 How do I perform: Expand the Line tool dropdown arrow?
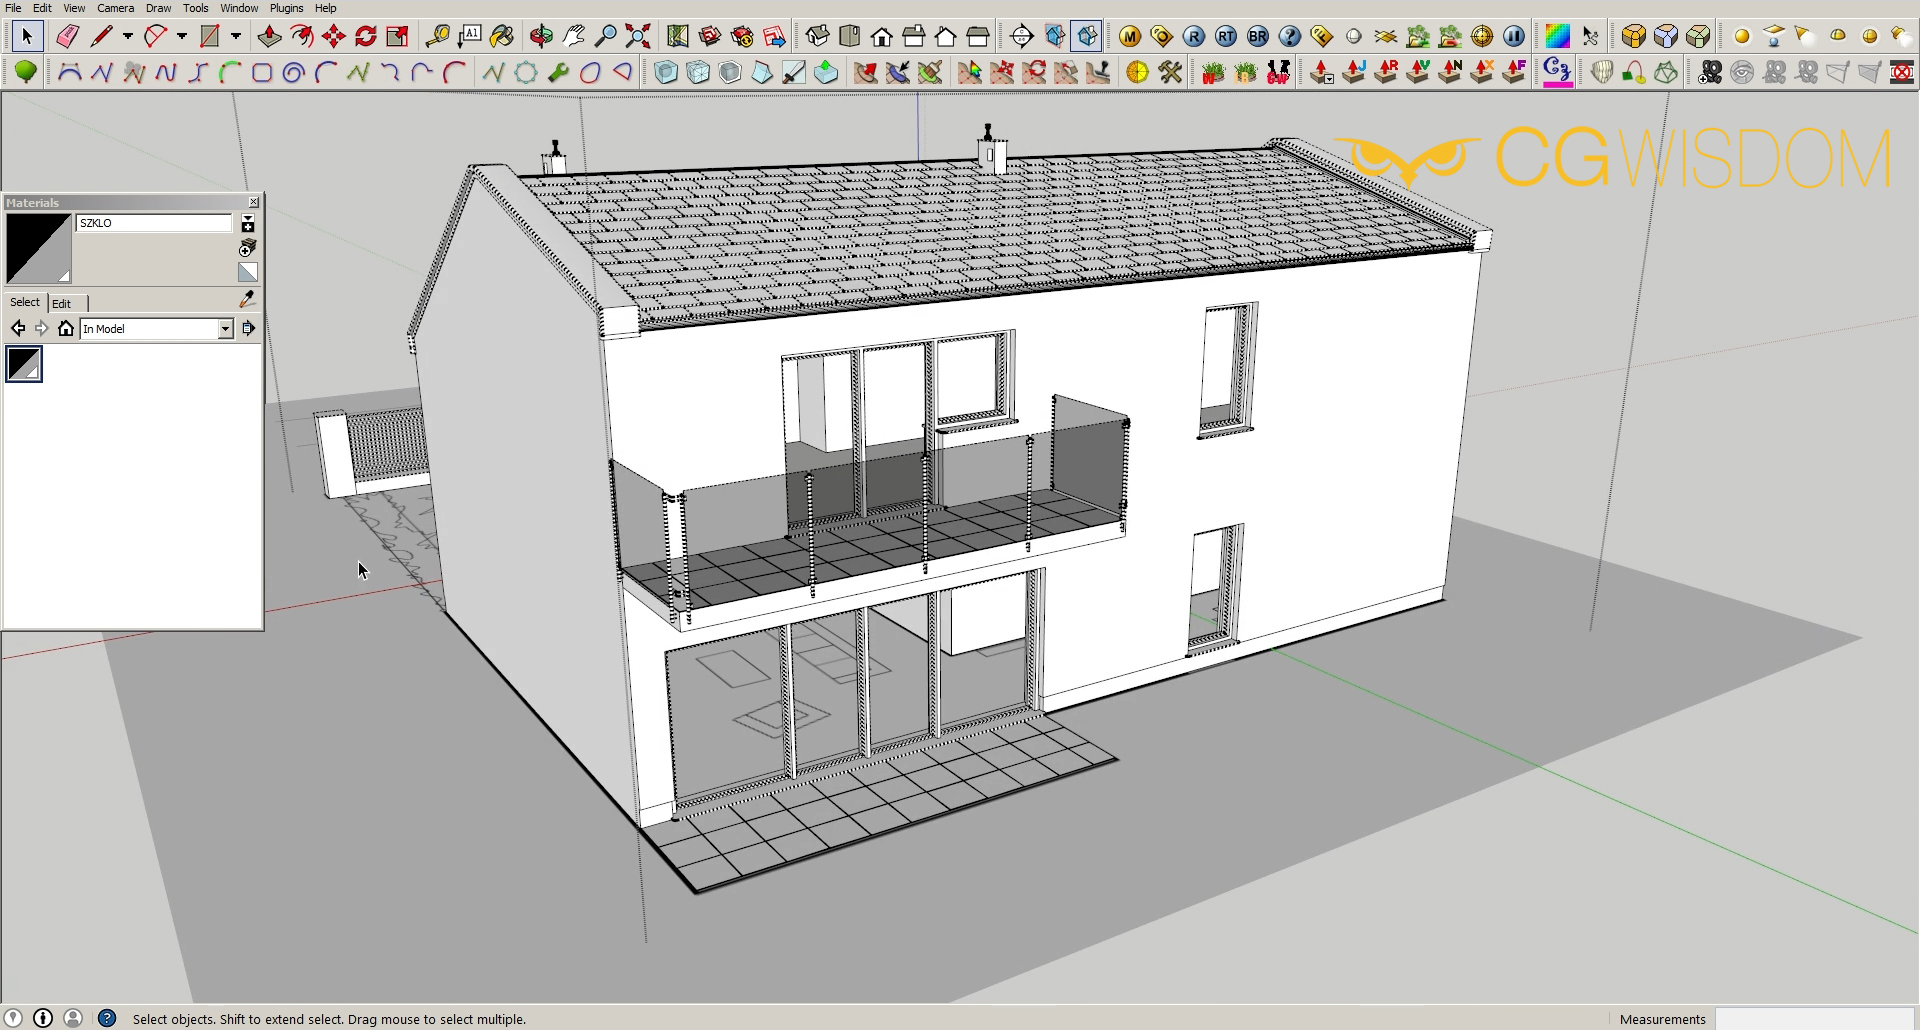coord(128,37)
